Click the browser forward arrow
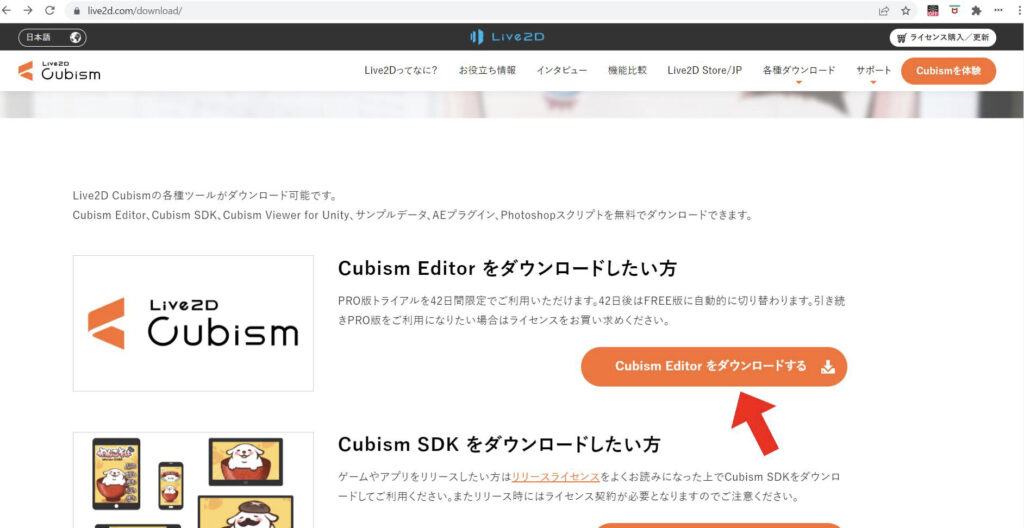The height and width of the screenshot is (528, 1024). click(x=27, y=10)
